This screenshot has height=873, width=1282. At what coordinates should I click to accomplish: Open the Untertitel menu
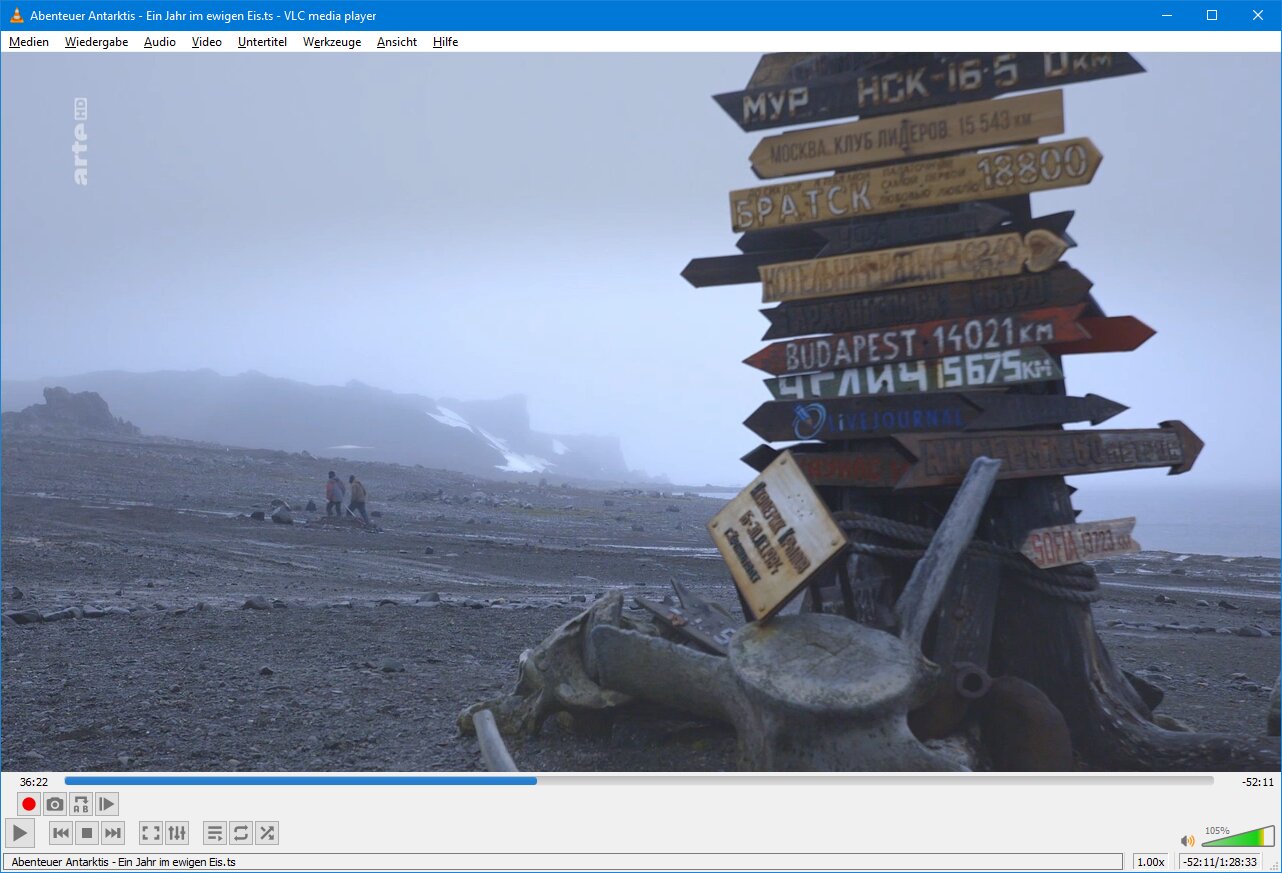[262, 42]
